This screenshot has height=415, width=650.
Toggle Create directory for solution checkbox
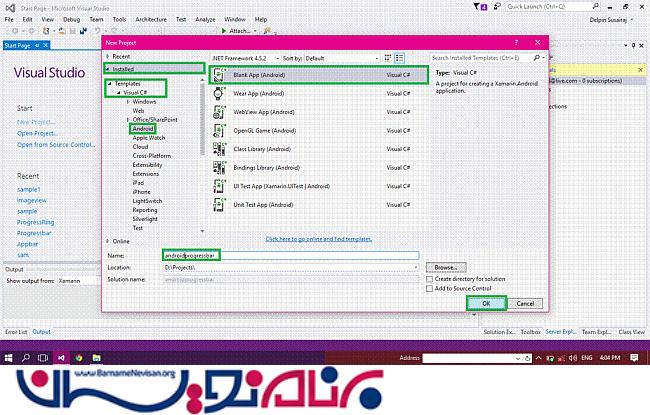[x=429, y=279]
